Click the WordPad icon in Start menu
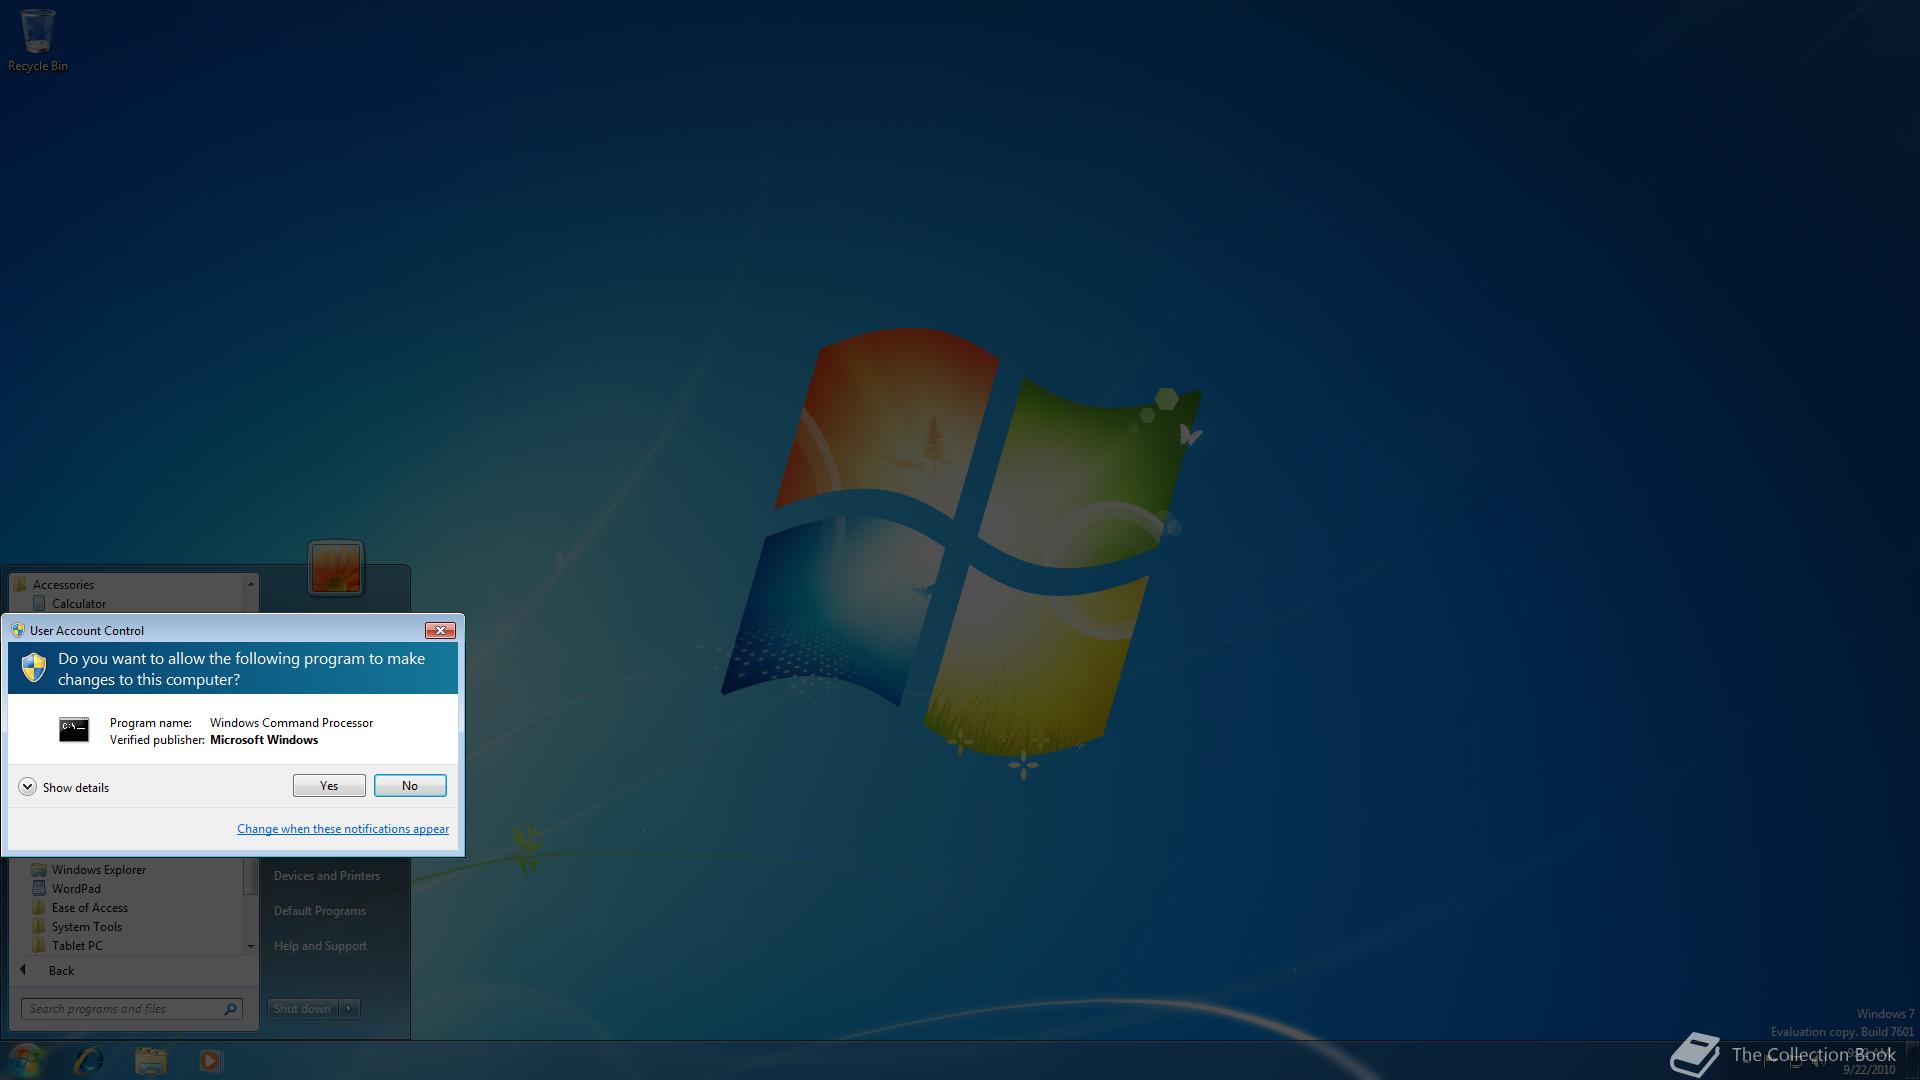The width and height of the screenshot is (1920, 1080). point(39,889)
